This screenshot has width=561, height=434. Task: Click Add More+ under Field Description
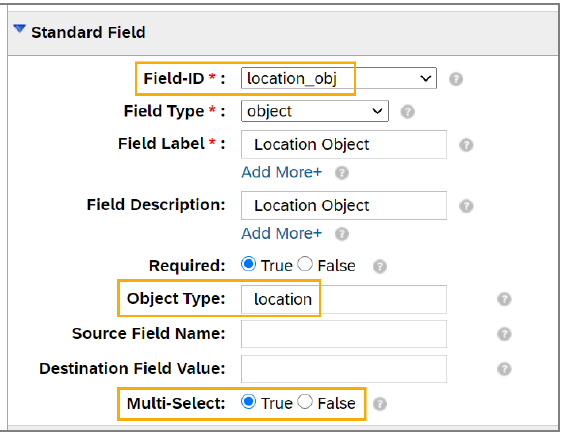(x=282, y=234)
